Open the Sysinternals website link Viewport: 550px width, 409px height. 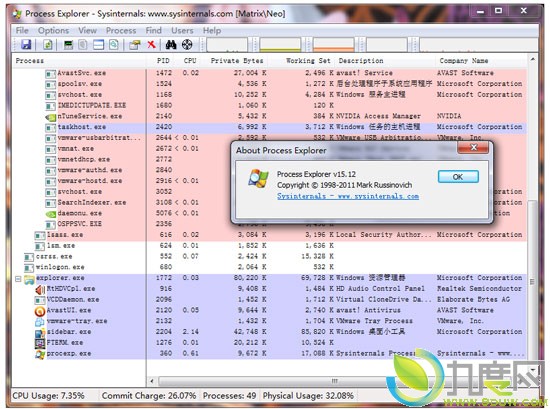coord(348,196)
